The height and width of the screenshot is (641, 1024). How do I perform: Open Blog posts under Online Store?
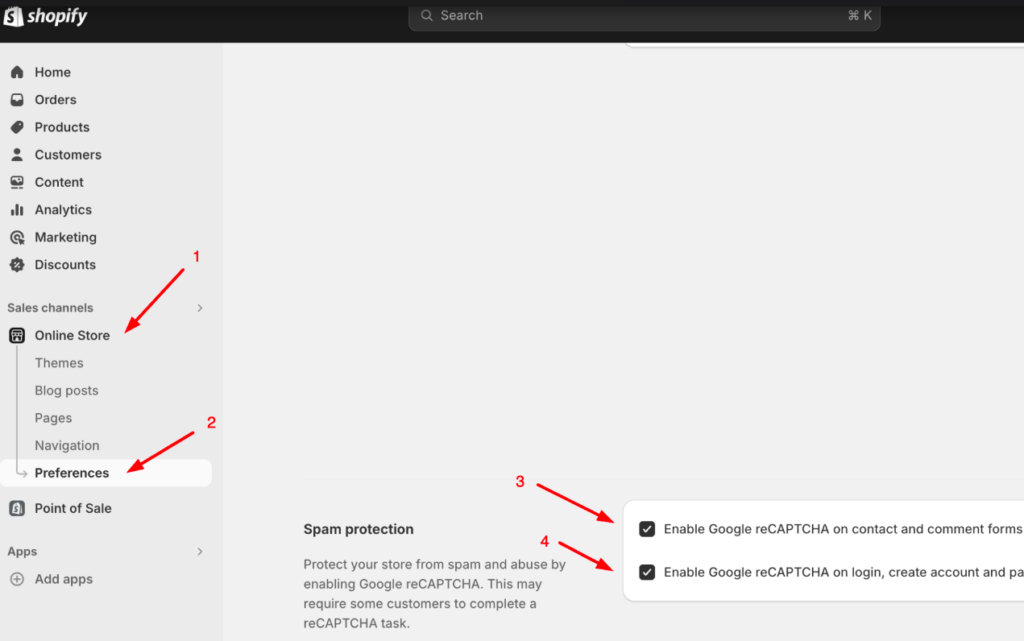[67, 390]
